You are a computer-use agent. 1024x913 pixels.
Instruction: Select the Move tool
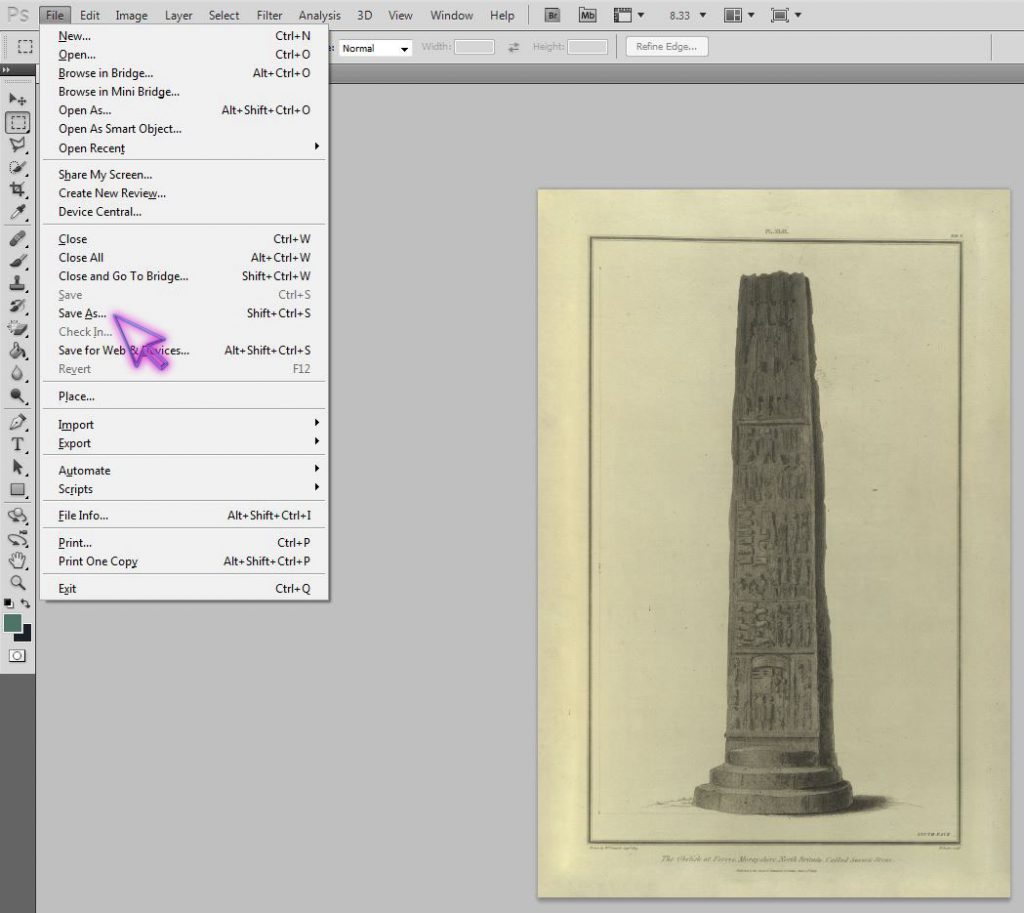pyautogui.click(x=18, y=100)
